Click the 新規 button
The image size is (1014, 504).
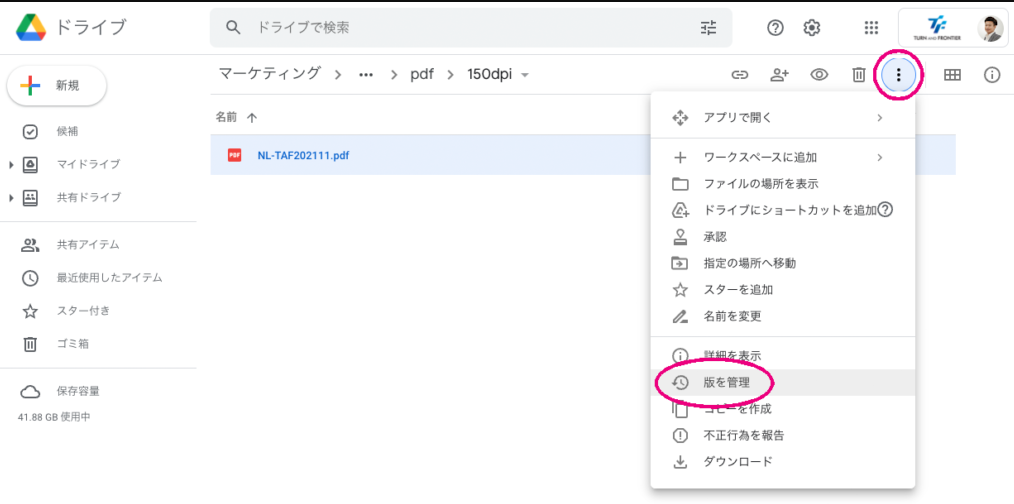tap(57, 86)
